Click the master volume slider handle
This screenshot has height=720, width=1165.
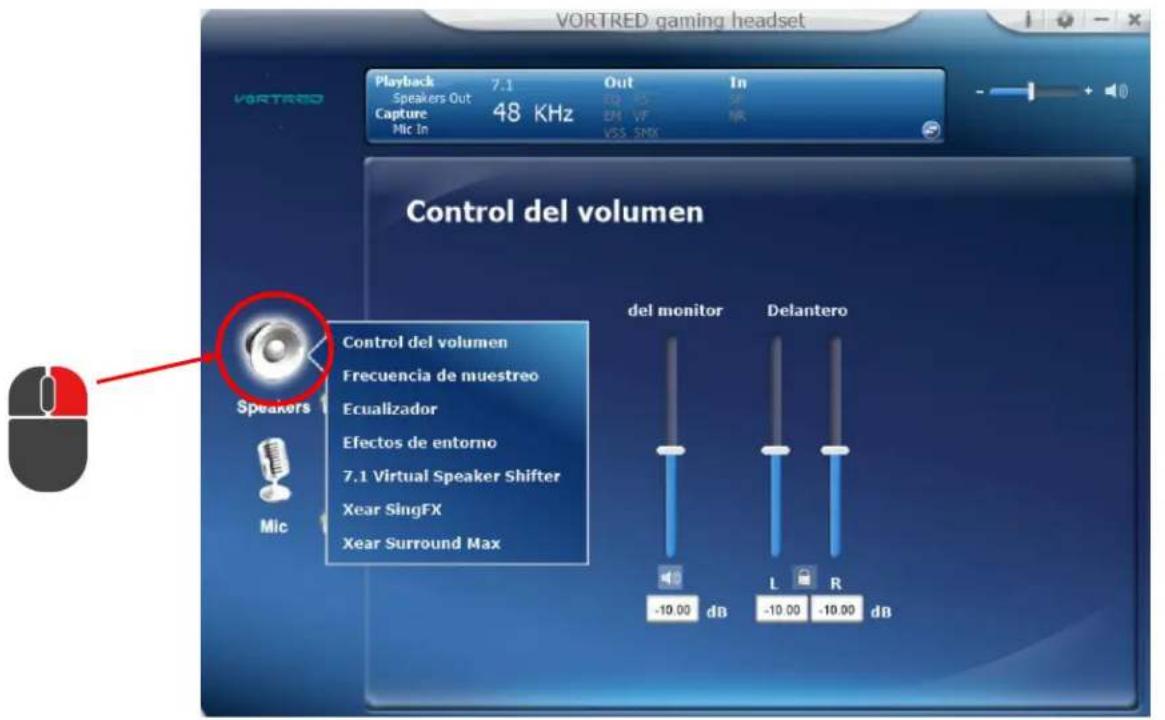[x=1031, y=91]
